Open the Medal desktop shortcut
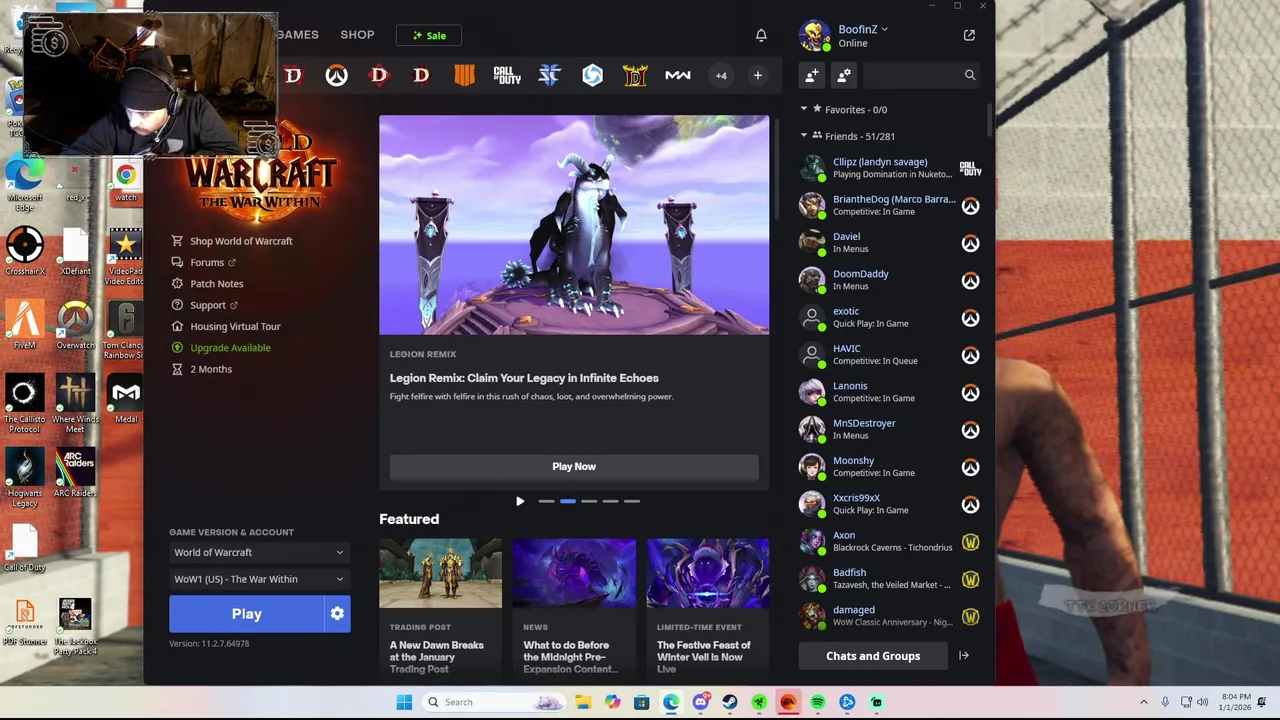The image size is (1280, 720). (x=125, y=398)
